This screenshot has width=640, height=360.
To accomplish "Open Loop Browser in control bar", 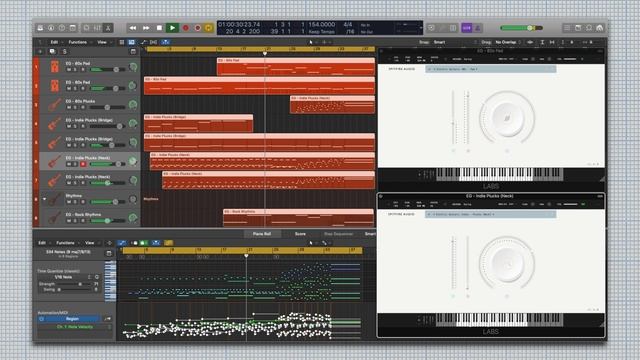I will 589,28.
